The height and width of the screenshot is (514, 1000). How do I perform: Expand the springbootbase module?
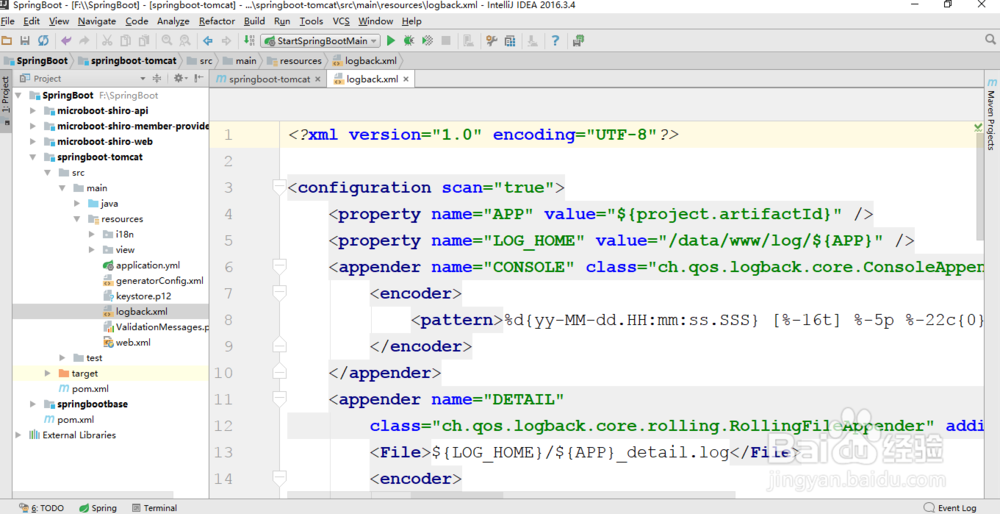pos(33,404)
